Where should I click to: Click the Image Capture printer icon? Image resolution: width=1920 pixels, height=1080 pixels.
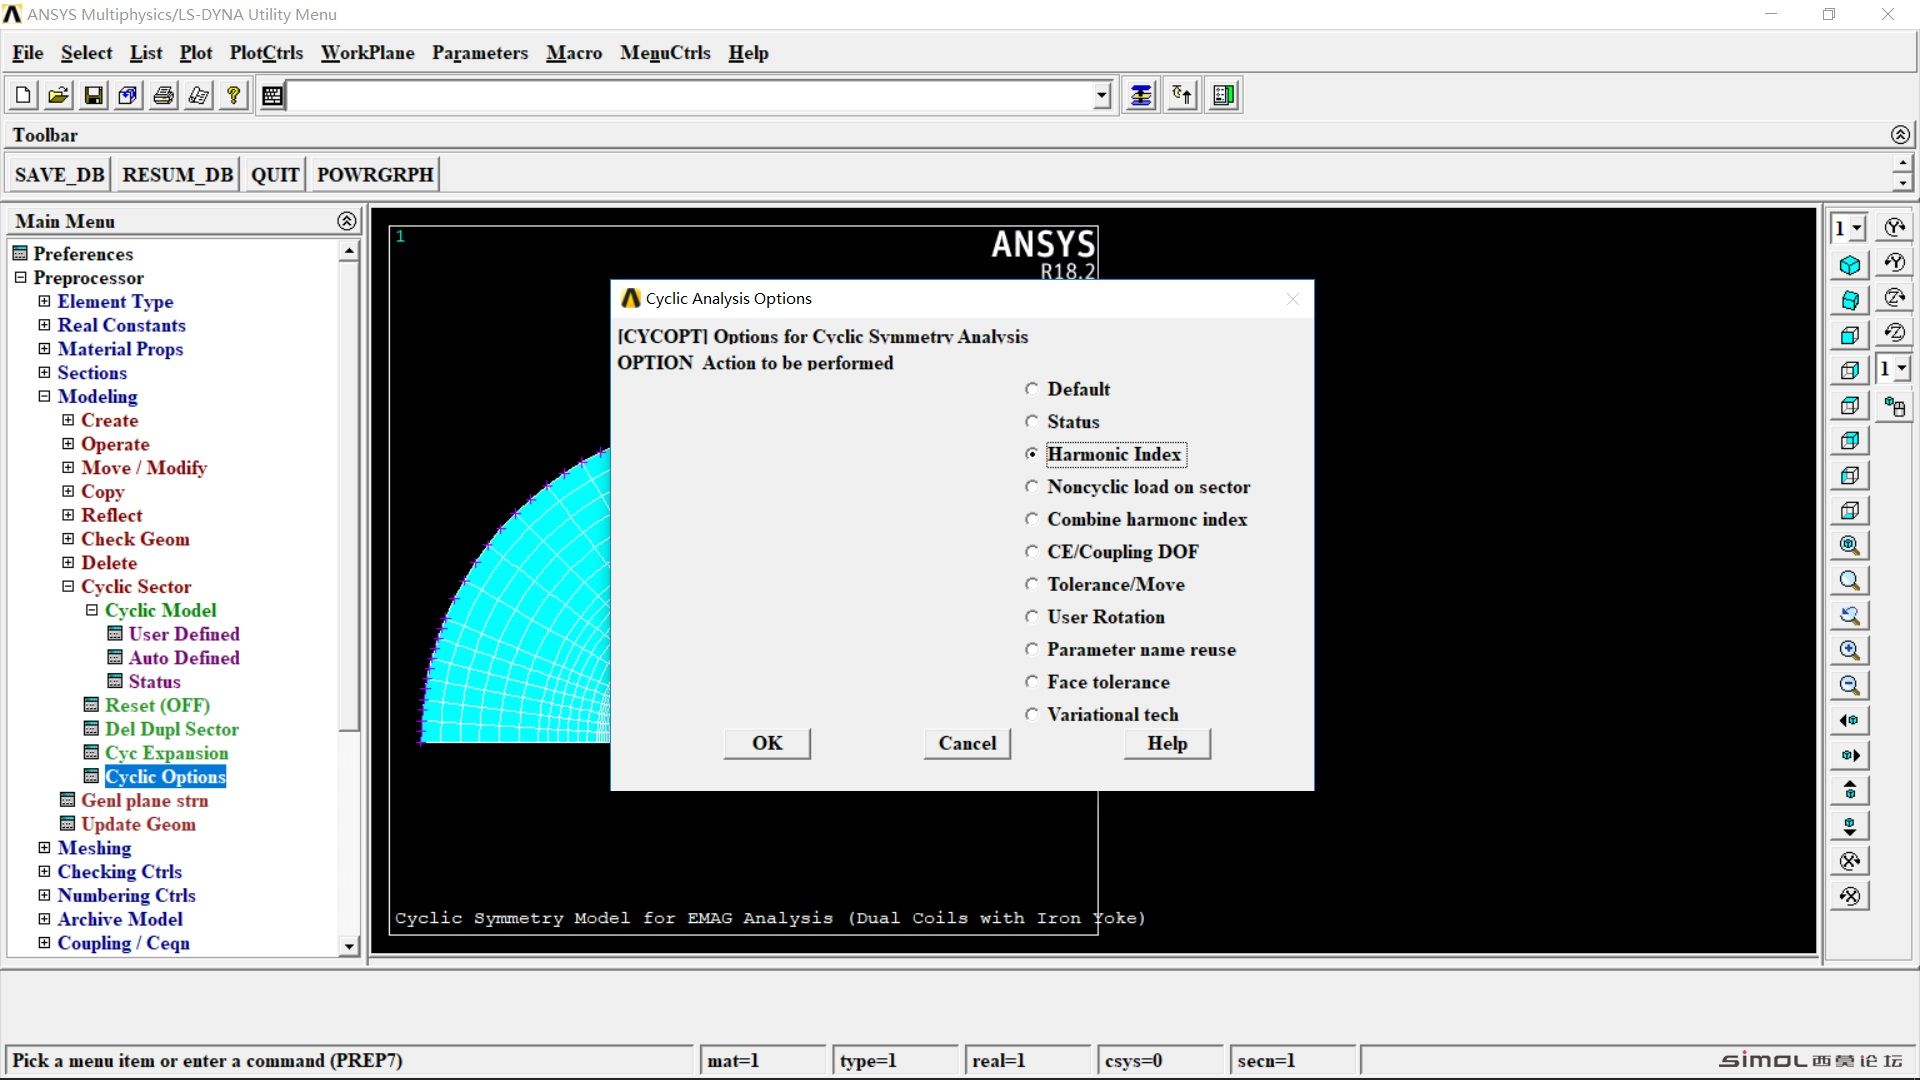(163, 95)
